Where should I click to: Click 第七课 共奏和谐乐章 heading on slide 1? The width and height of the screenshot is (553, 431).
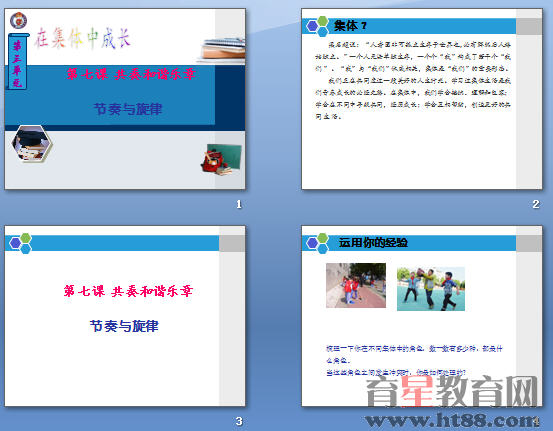[x=131, y=74]
